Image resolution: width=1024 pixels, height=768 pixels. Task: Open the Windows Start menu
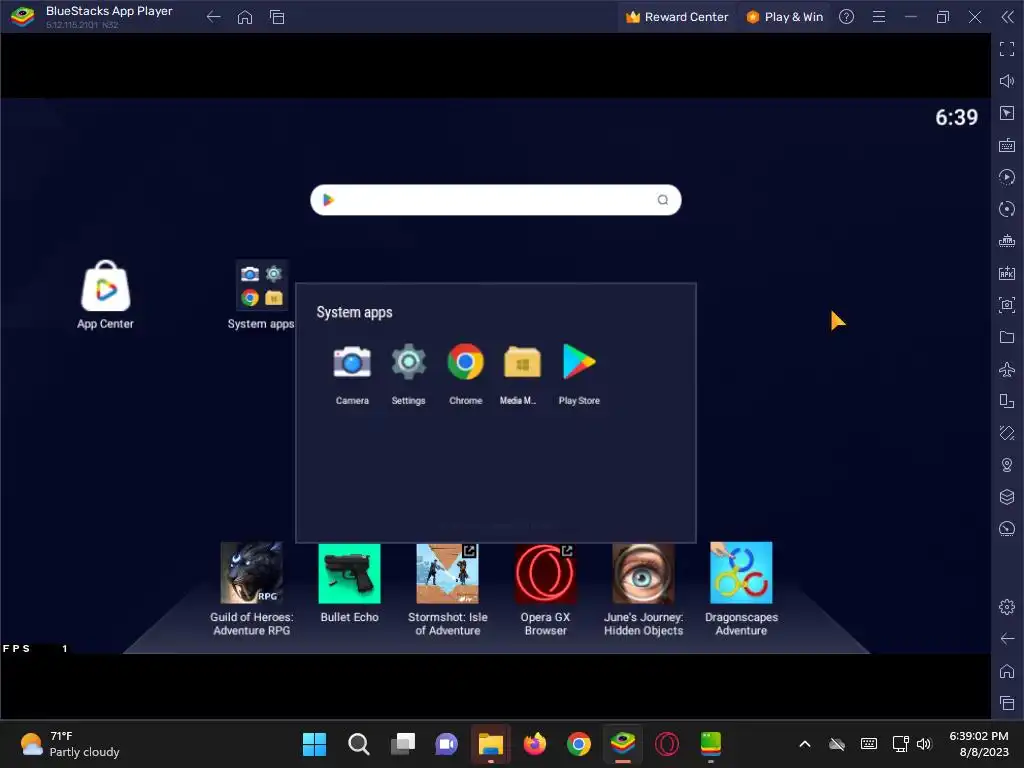pos(314,744)
